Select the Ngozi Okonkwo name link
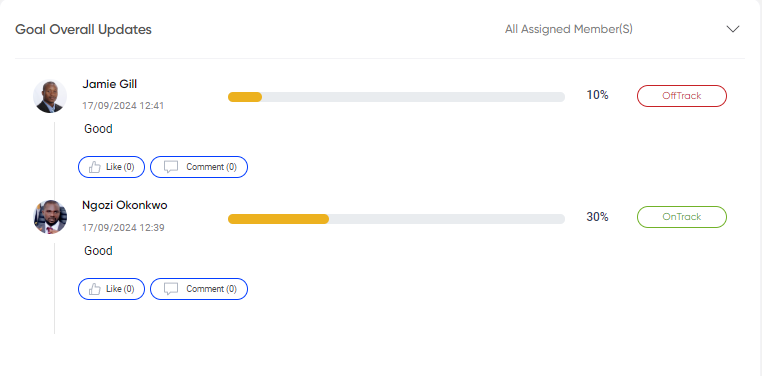The width and height of the screenshot is (762, 376). coord(125,205)
